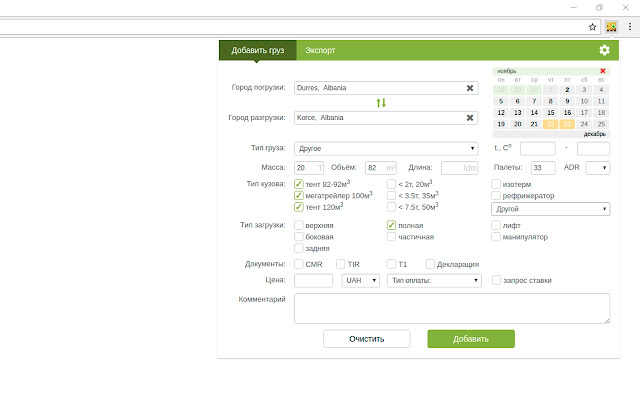The image size is (640, 400).
Task: Go to декабрь in the calendar
Action: [594, 134]
